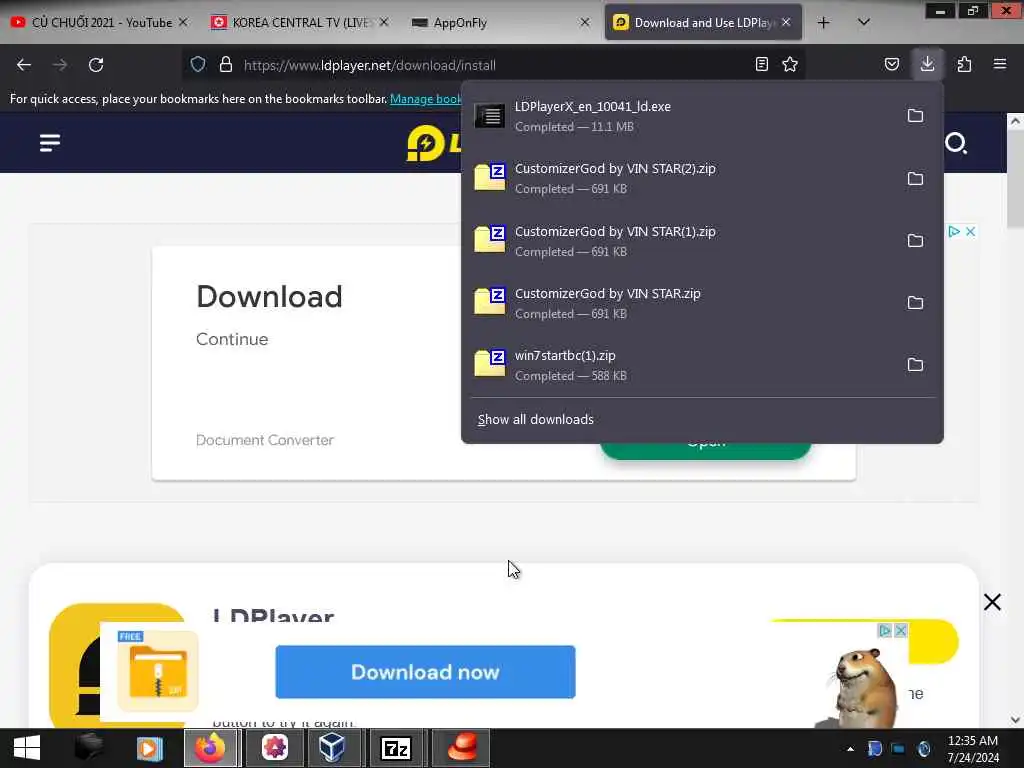This screenshot has height=768, width=1024.
Task: Open the red hat taskbar application
Action: [x=461, y=748]
